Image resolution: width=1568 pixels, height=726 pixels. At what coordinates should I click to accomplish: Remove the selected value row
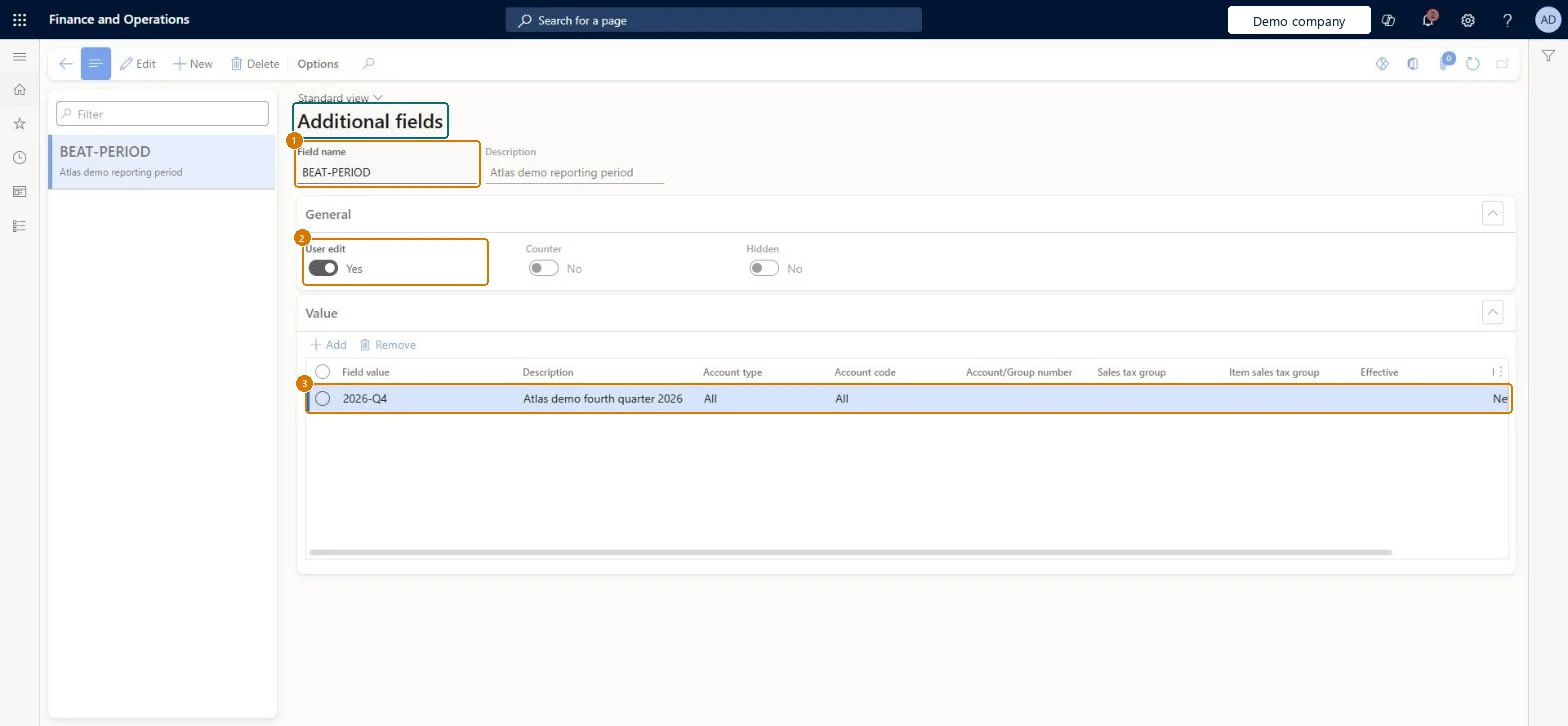coord(388,345)
